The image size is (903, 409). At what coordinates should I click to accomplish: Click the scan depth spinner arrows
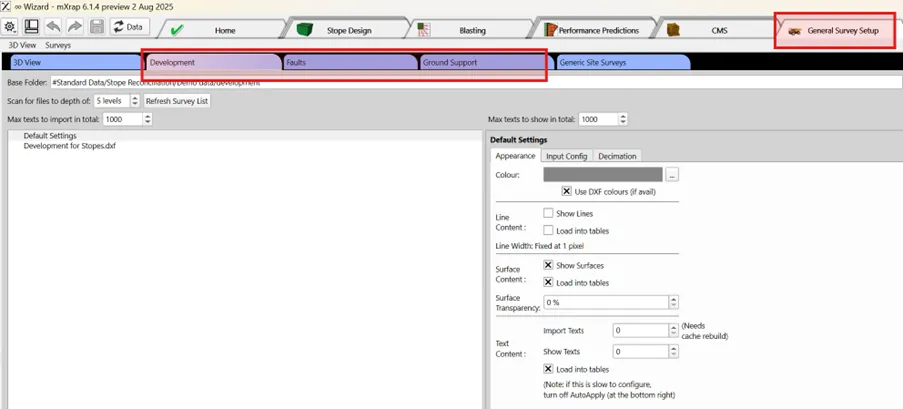135,101
